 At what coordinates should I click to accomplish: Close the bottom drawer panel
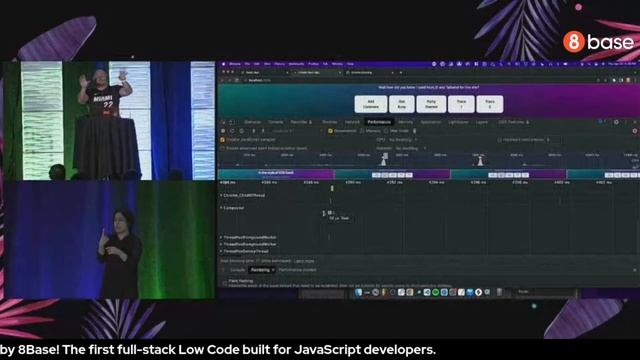point(635,270)
